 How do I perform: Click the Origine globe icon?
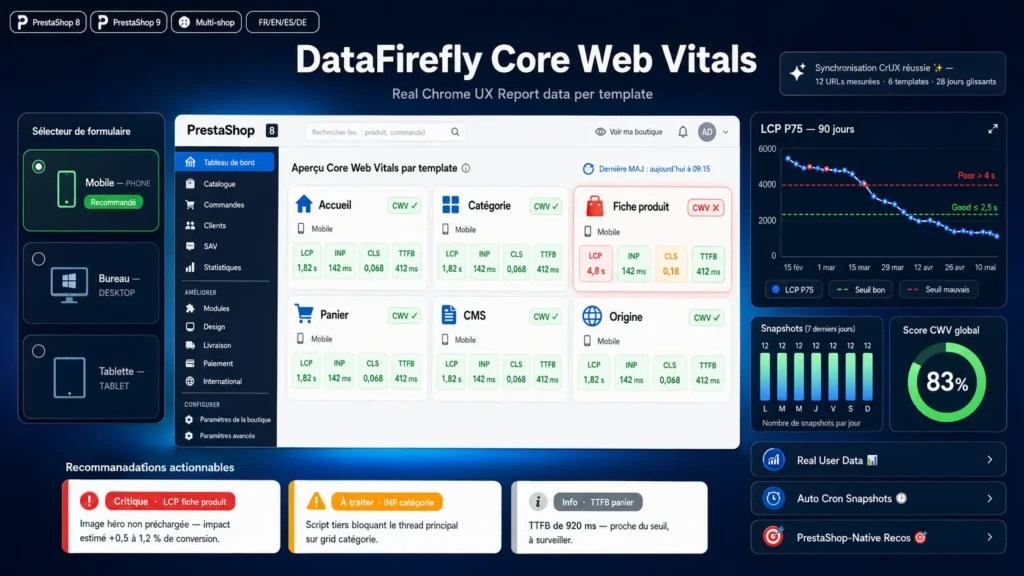[592, 316]
